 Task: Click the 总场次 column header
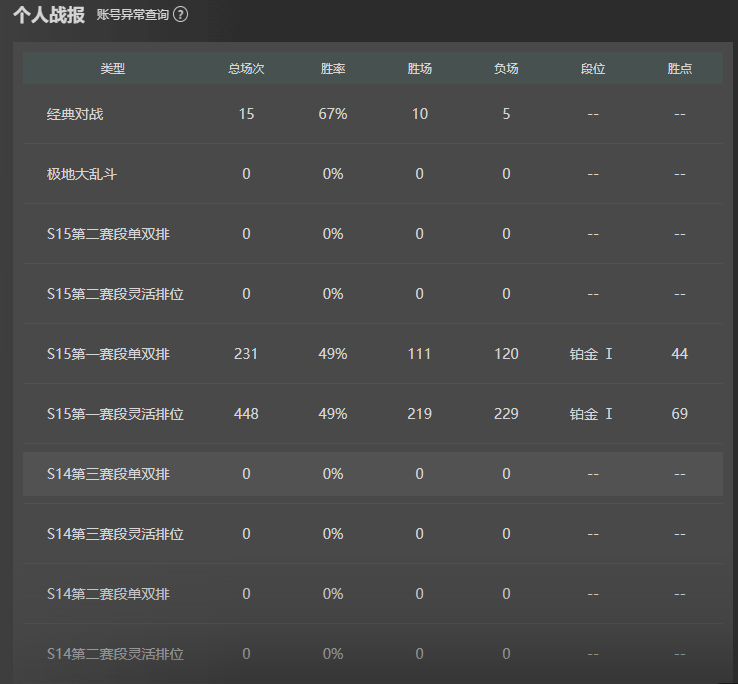(x=246, y=69)
